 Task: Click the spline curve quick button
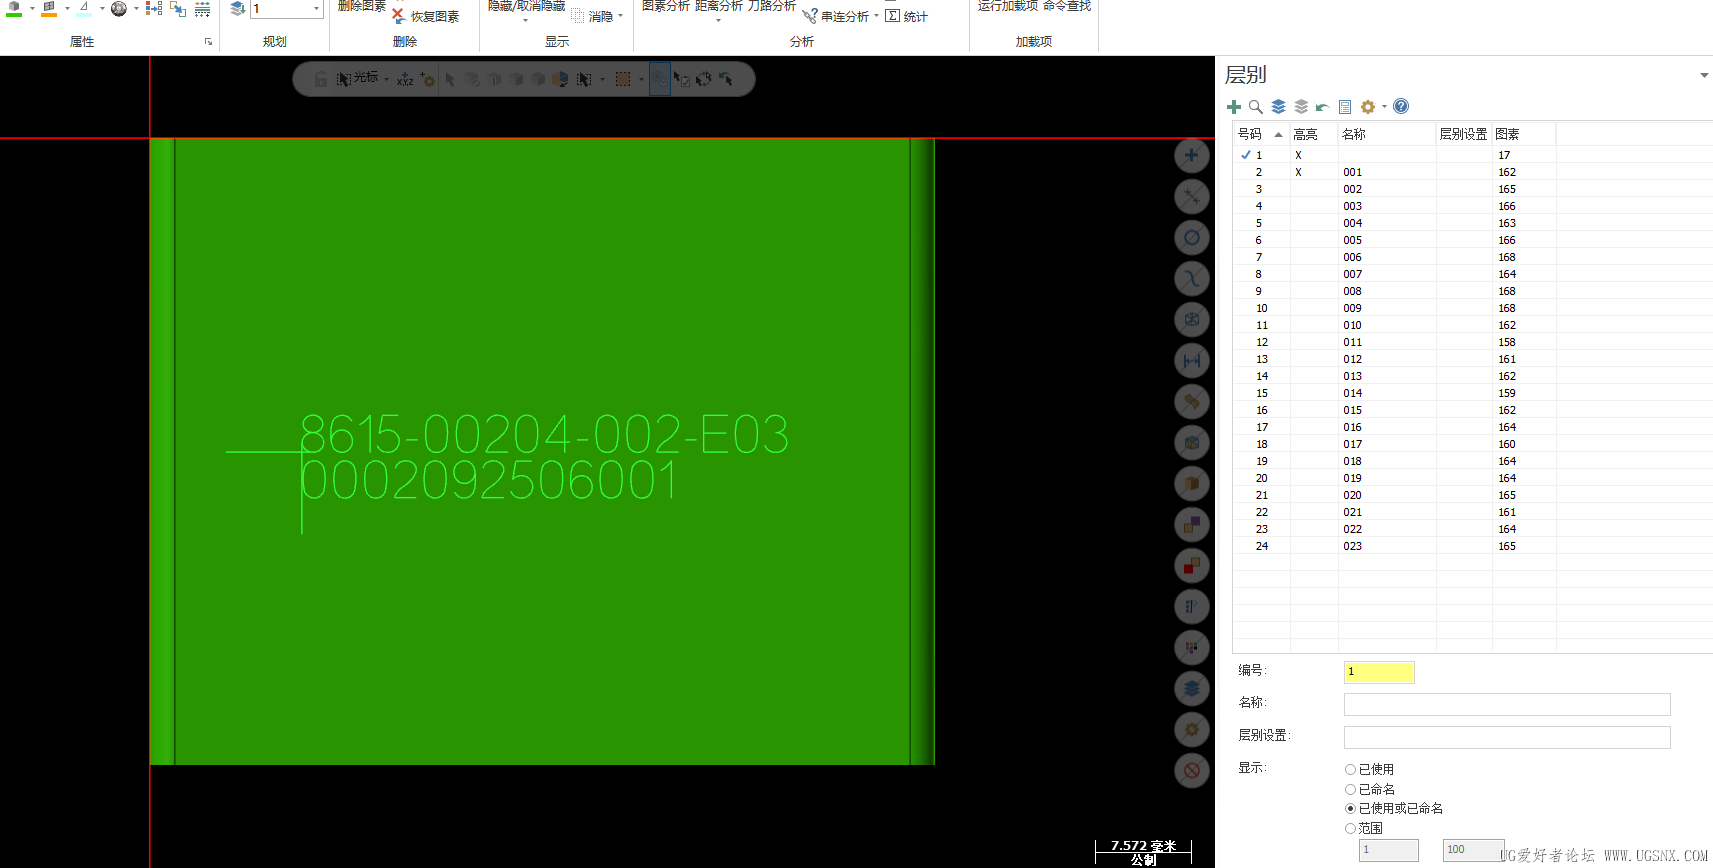(1191, 278)
